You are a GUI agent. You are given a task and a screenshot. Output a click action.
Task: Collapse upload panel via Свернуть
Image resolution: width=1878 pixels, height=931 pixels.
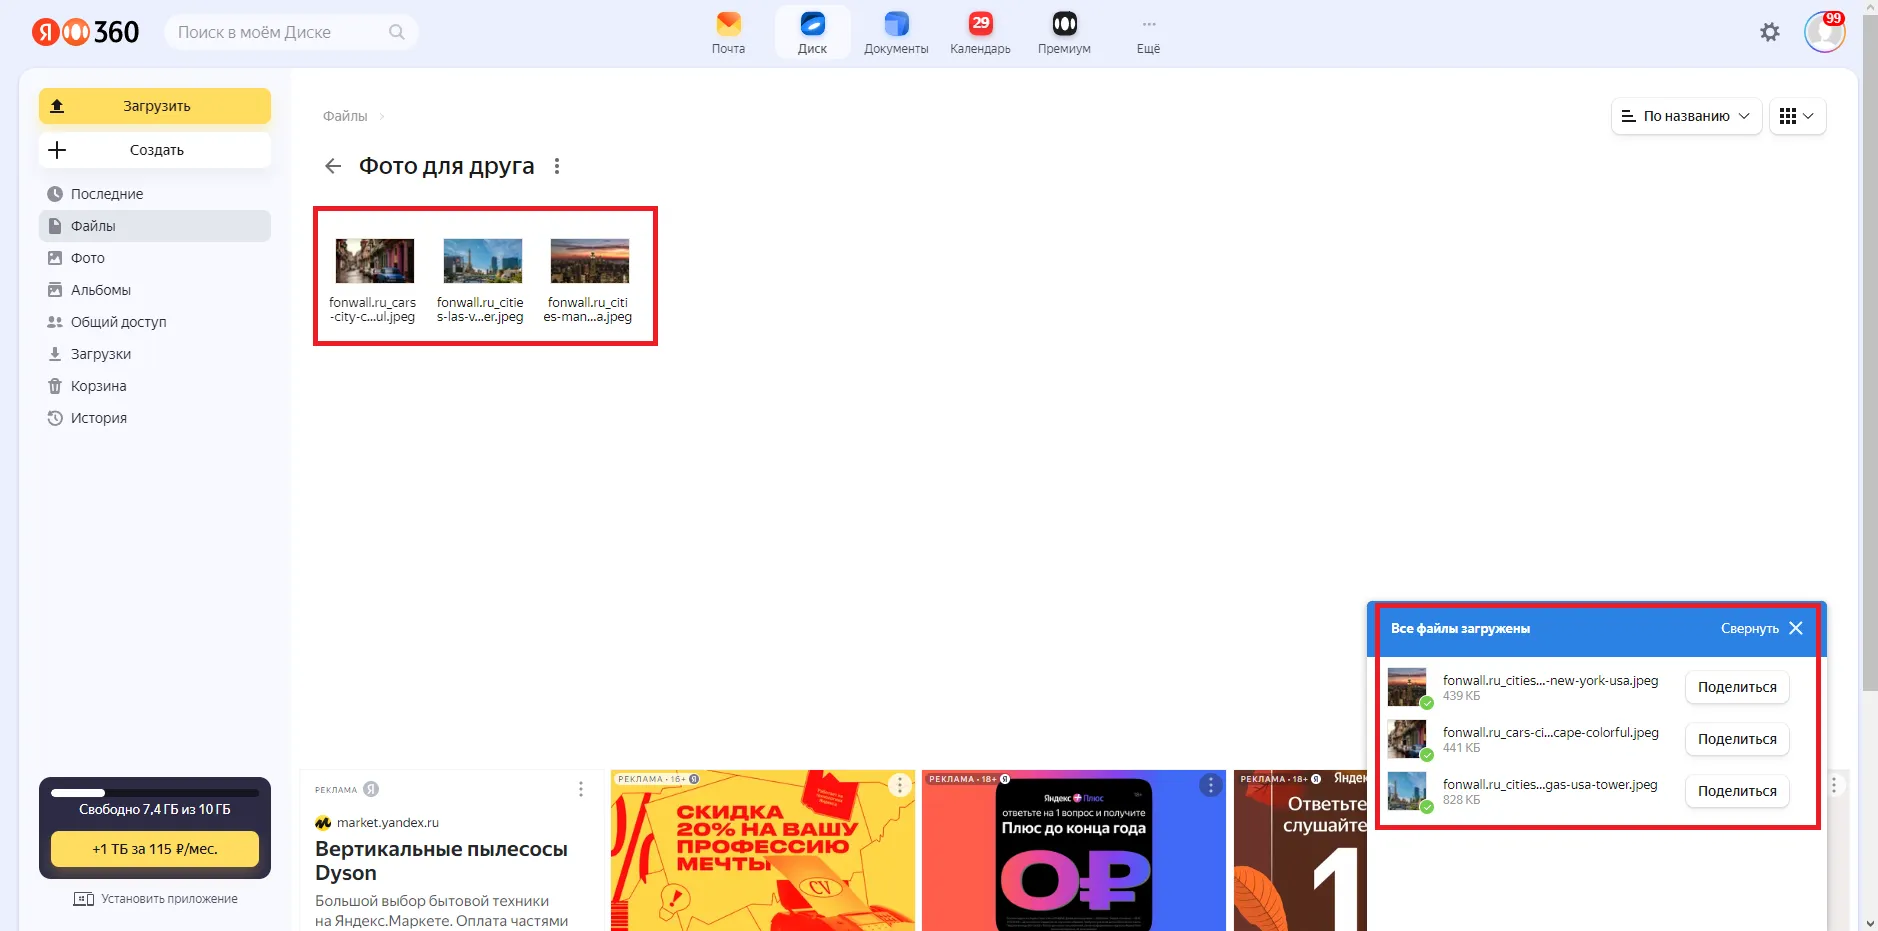[x=1749, y=629]
